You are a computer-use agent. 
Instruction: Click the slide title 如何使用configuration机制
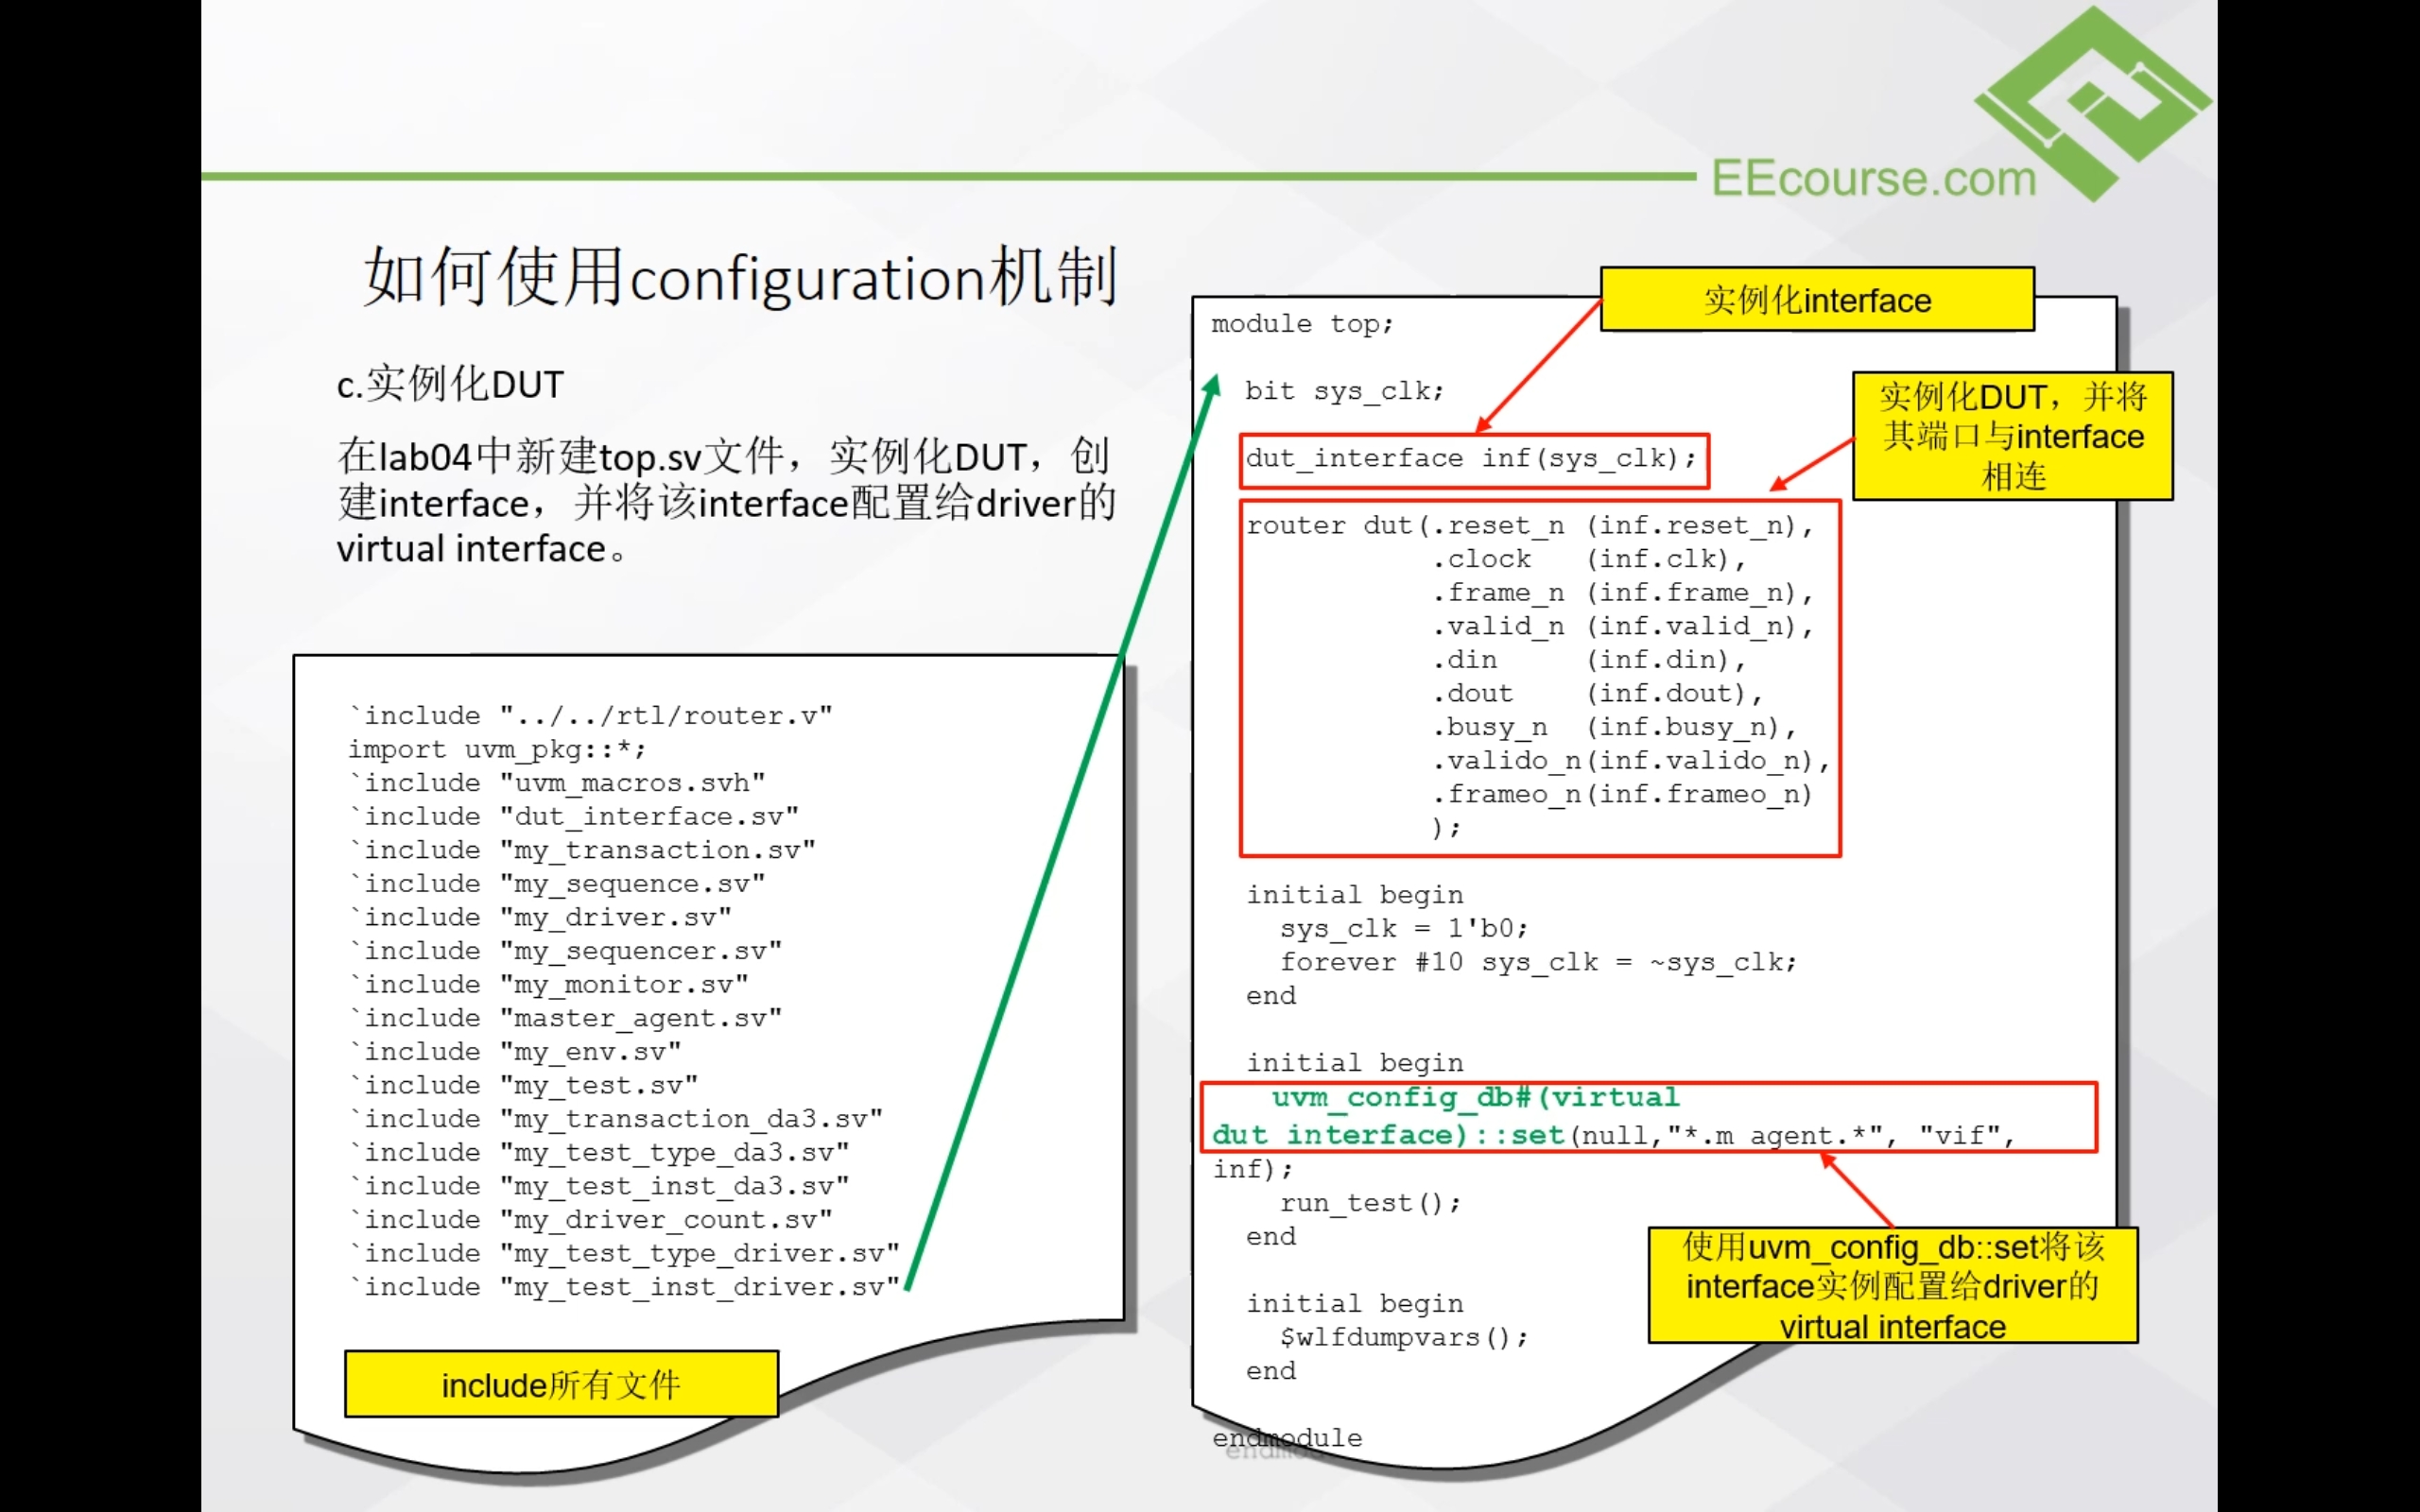(x=740, y=278)
